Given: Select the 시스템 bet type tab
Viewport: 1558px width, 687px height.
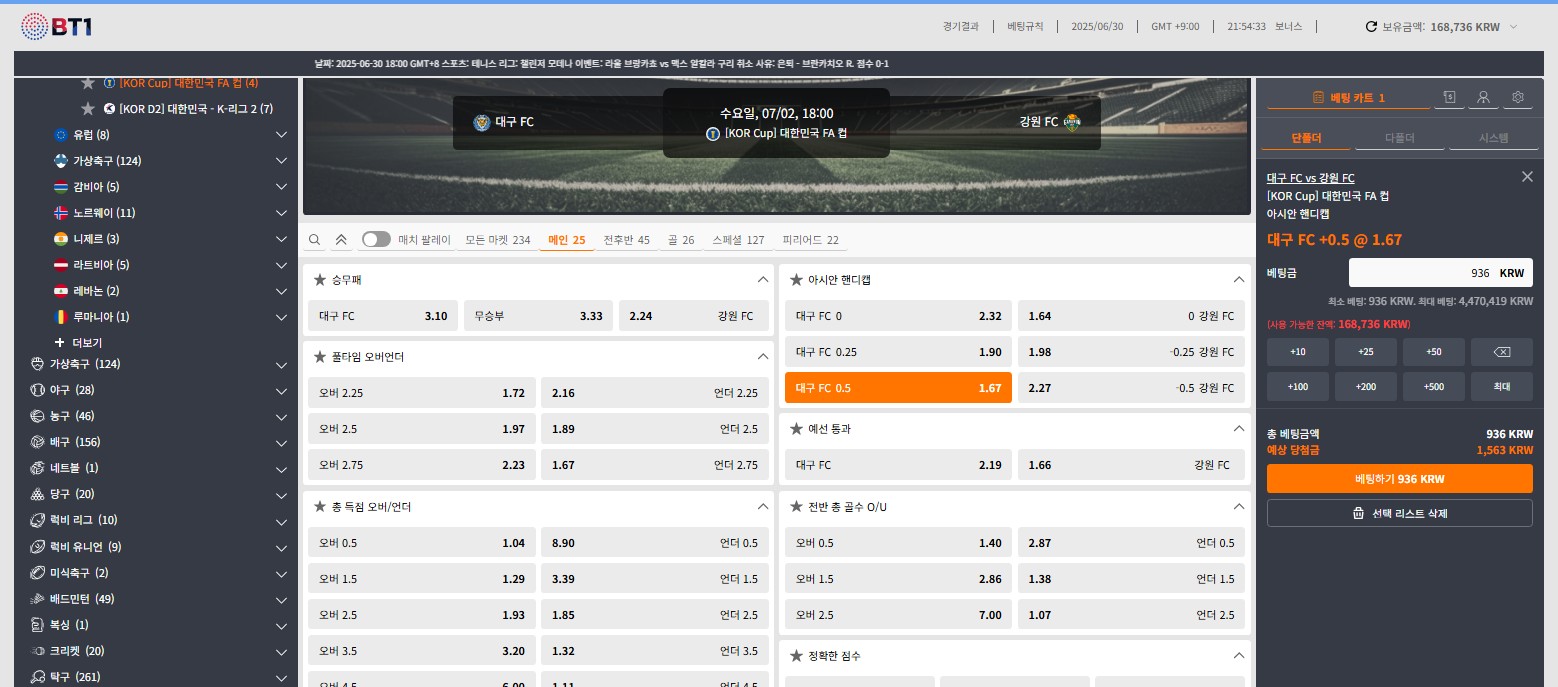Looking at the screenshot, I should click(x=1493, y=138).
